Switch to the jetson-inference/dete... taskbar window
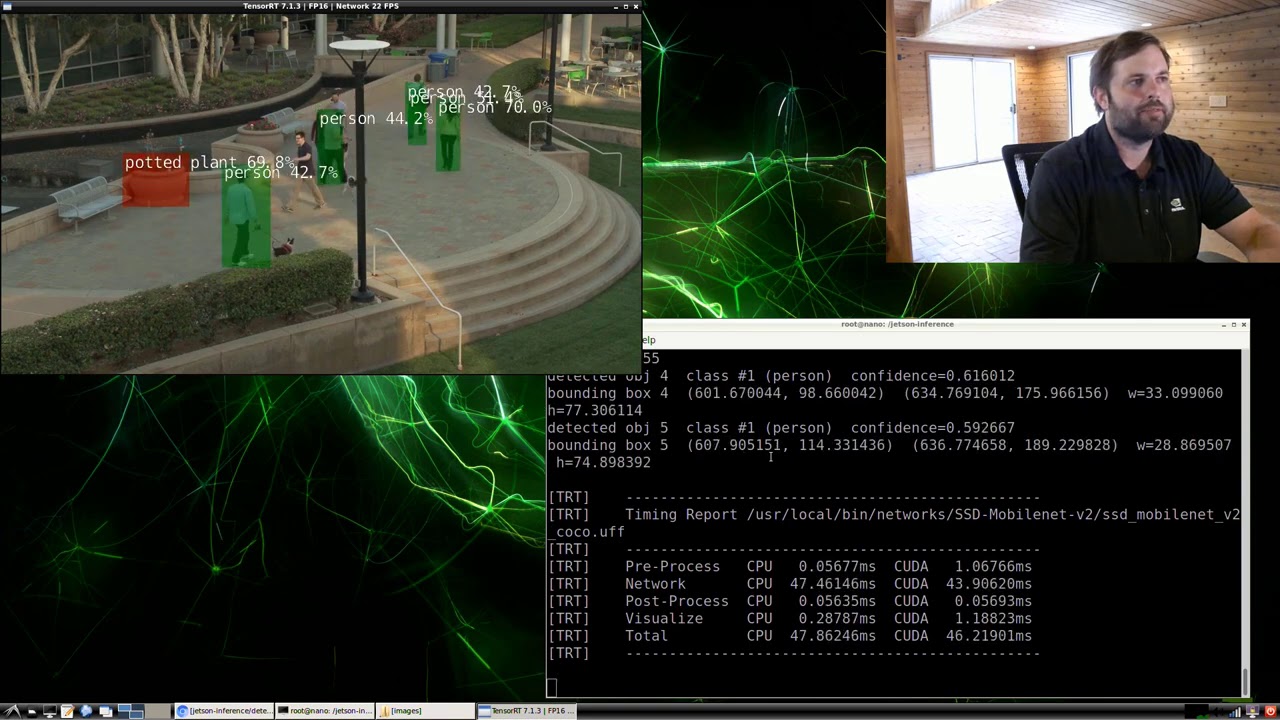1280x720 pixels. click(224, 711)
